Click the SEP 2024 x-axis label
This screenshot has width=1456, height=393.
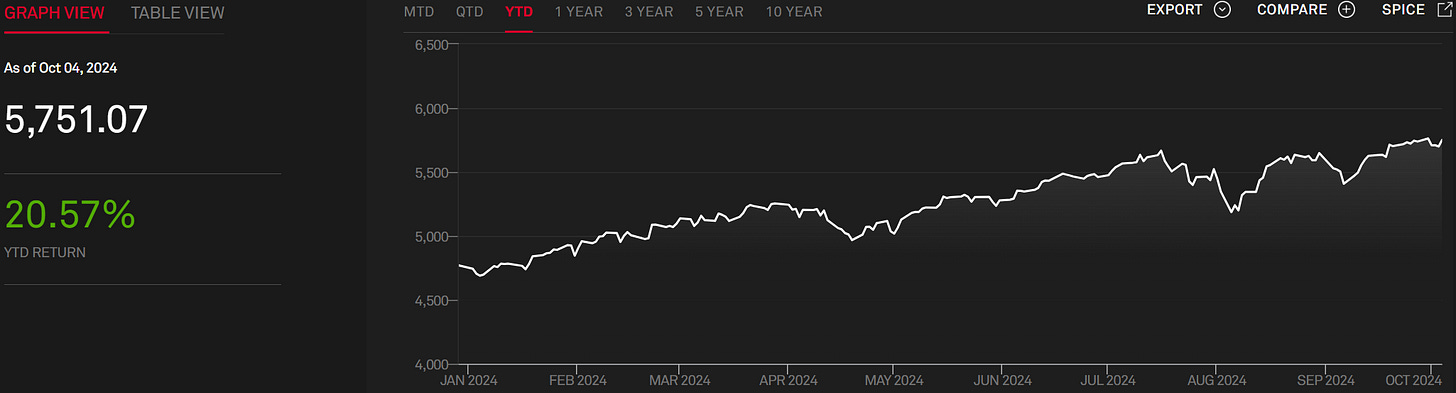pyautogui.click(x=1325, y=380)
